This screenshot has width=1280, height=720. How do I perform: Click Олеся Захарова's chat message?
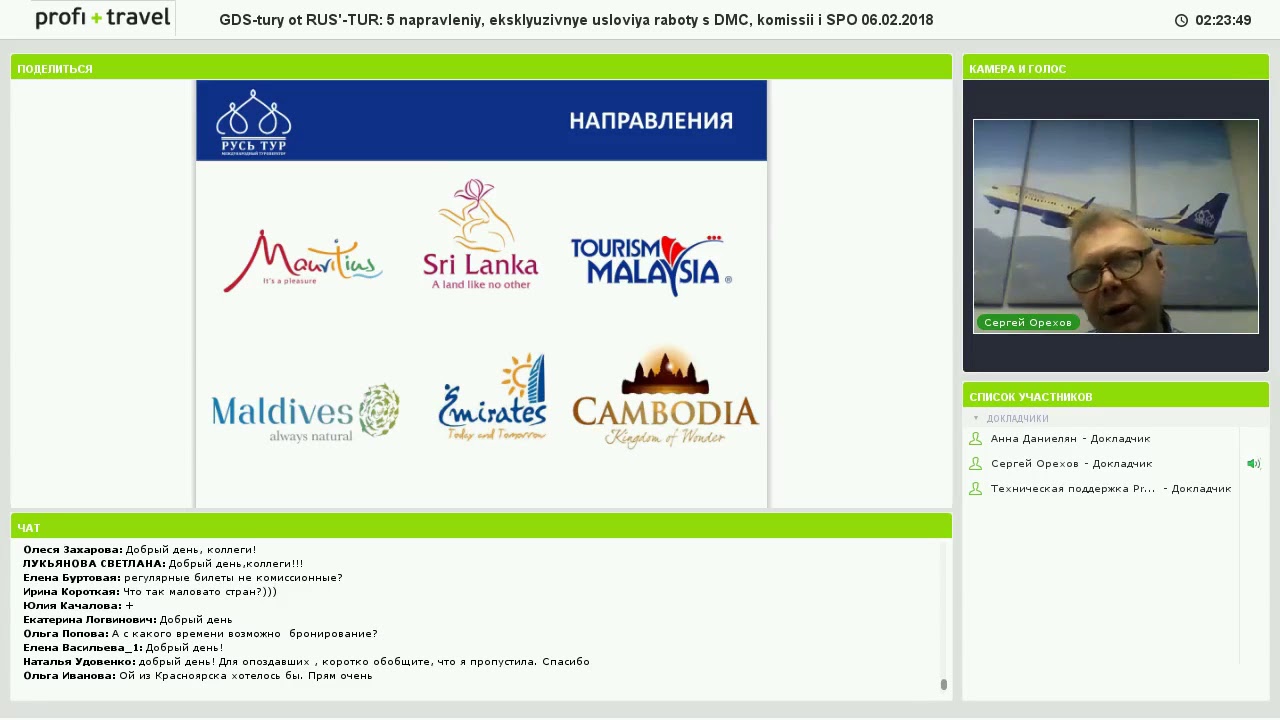140,550
